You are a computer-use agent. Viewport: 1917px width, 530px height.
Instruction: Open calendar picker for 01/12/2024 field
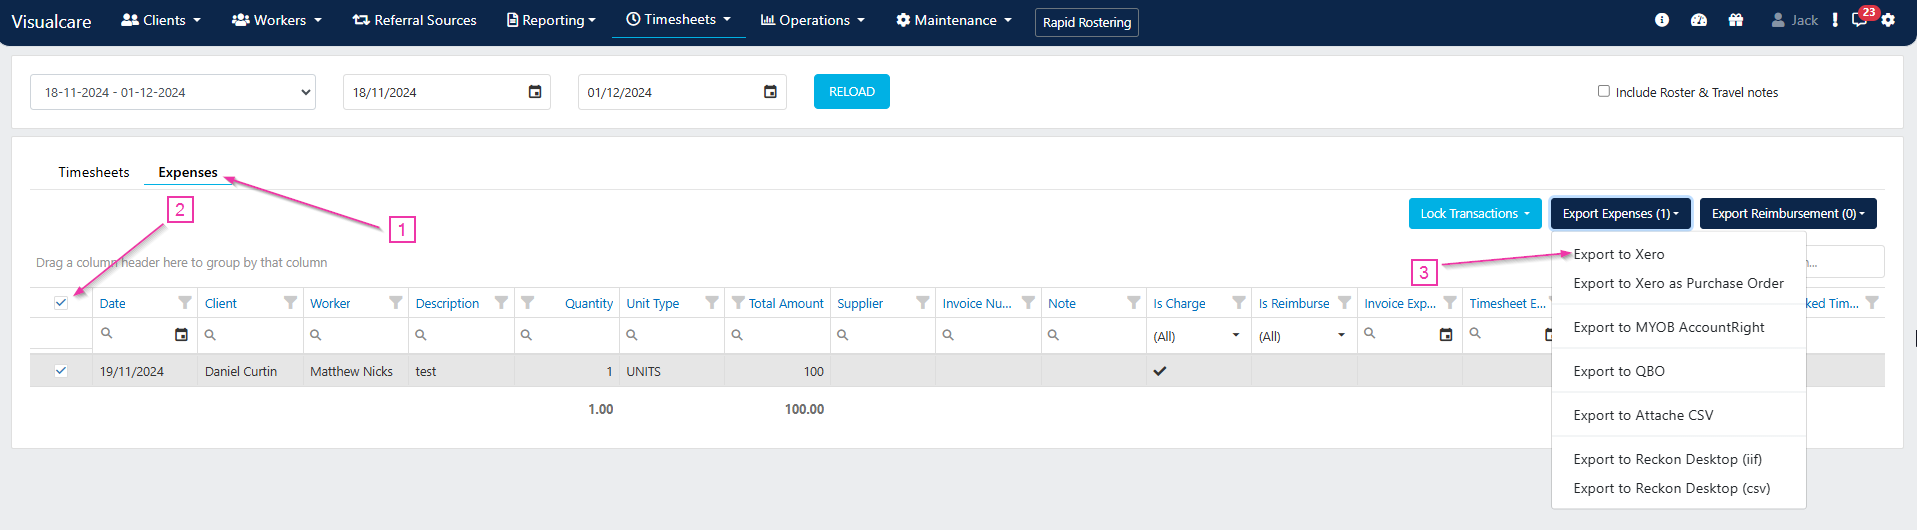pyautogui.click(x=770, y=92)
